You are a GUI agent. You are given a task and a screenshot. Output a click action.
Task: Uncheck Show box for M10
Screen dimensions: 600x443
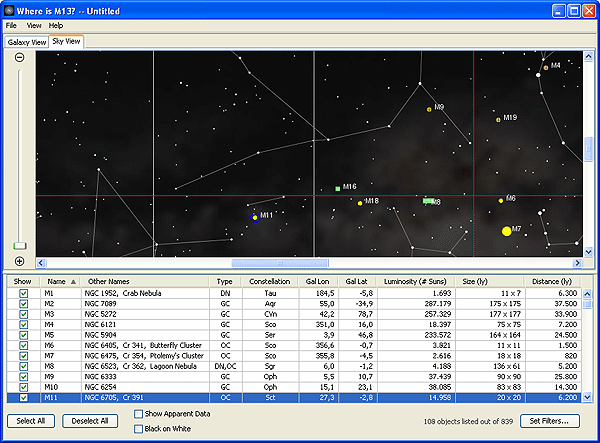coord(24,387)
